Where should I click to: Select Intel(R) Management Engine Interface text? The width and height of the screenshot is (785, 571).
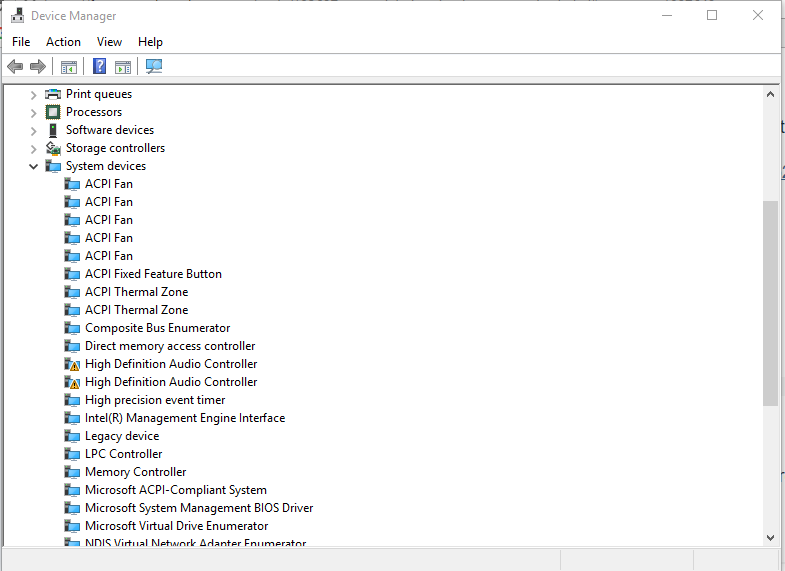[185, 418]
